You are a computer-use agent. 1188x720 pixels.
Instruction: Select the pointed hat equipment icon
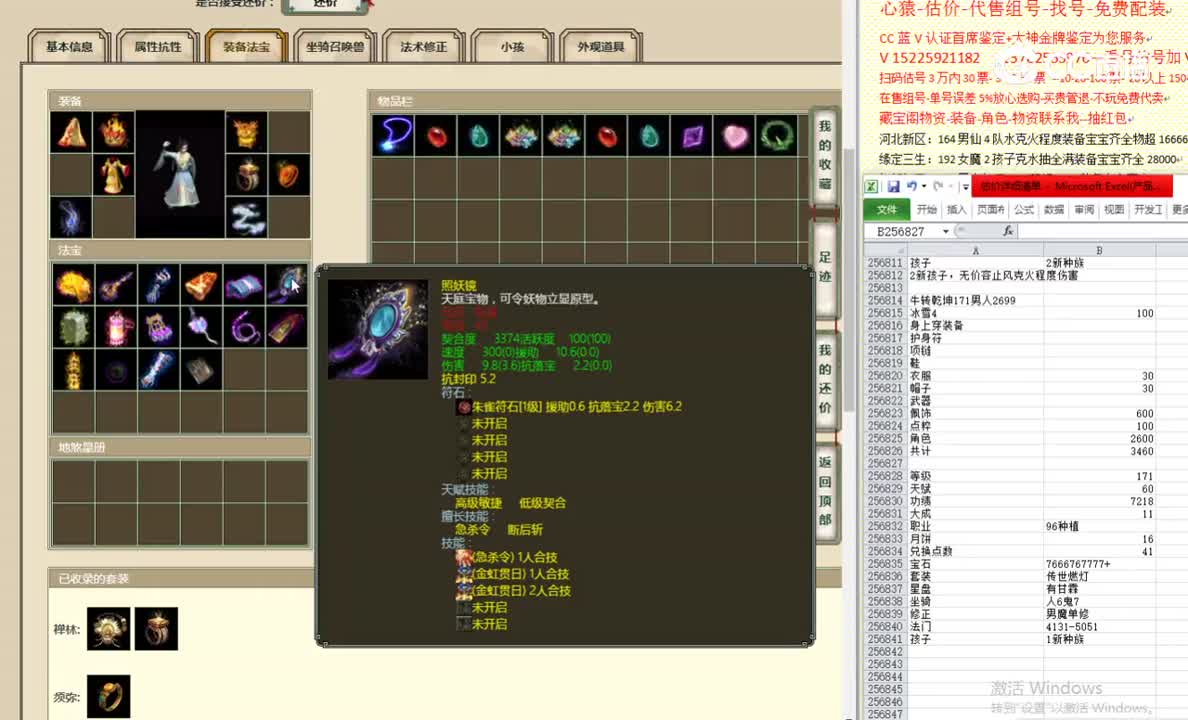71,132
